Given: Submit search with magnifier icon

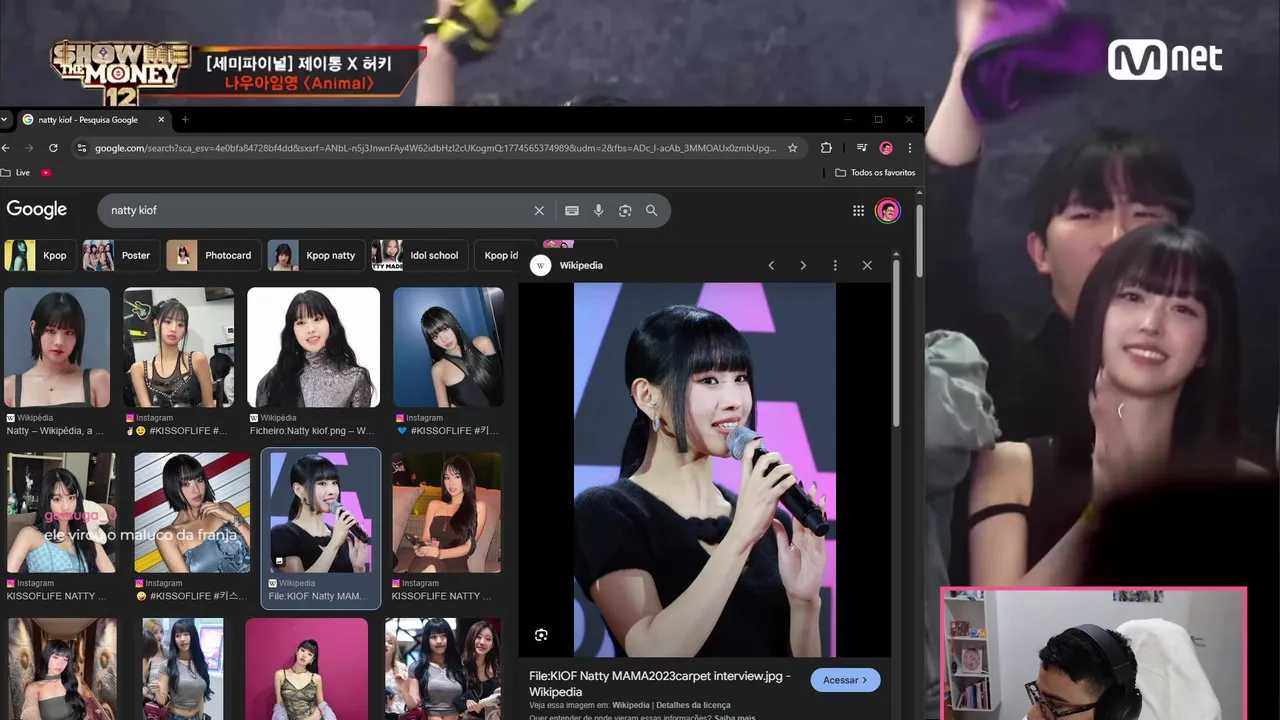Looking at the screenshot, I should (652, 211).
